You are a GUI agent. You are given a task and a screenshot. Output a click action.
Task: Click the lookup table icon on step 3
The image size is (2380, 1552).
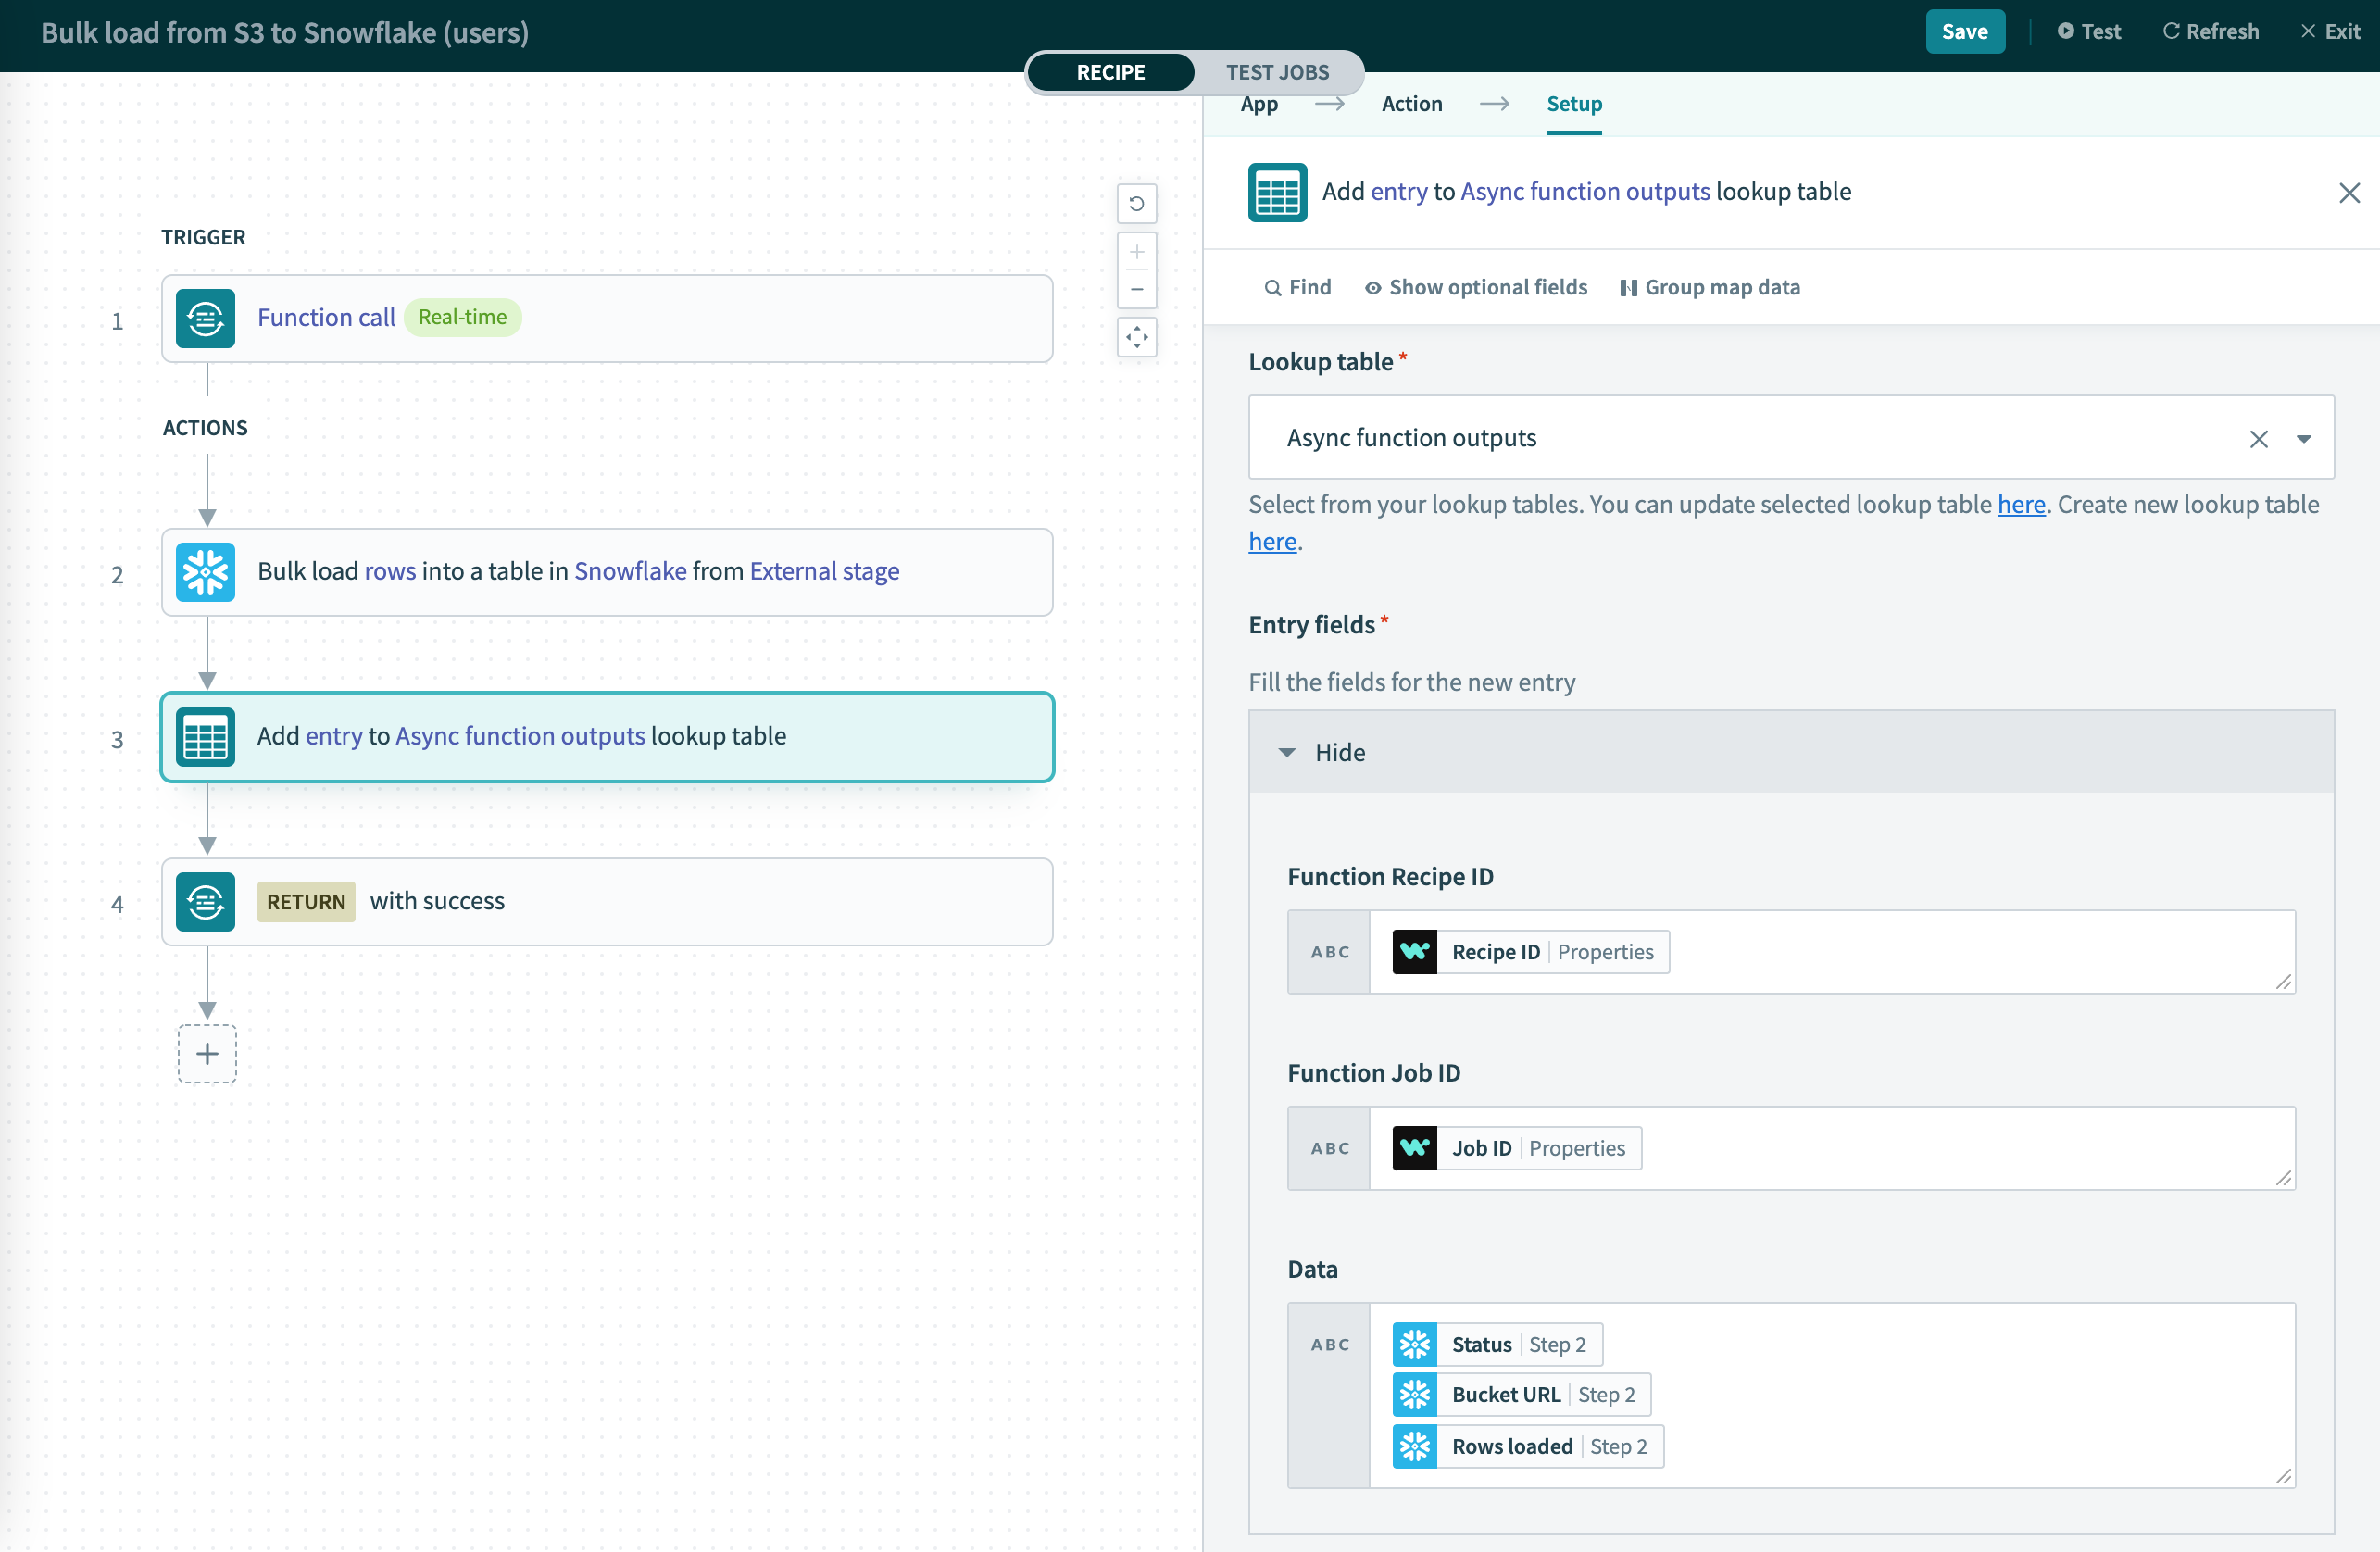click(205, 737)
